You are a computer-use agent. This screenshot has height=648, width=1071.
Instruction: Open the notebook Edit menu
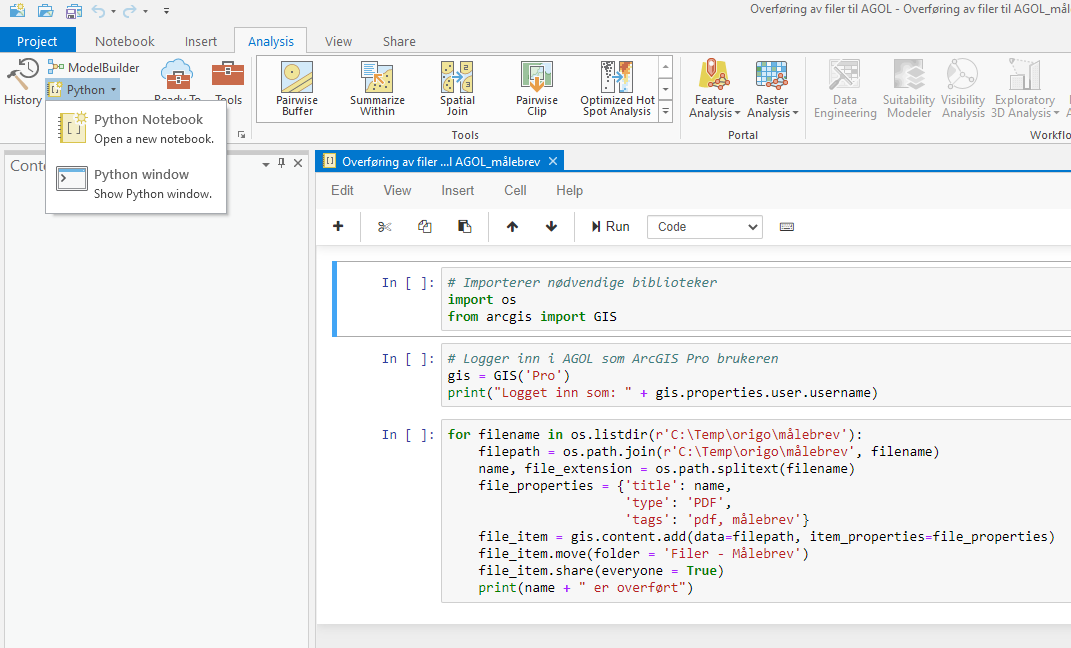click(x=342, y=191)
